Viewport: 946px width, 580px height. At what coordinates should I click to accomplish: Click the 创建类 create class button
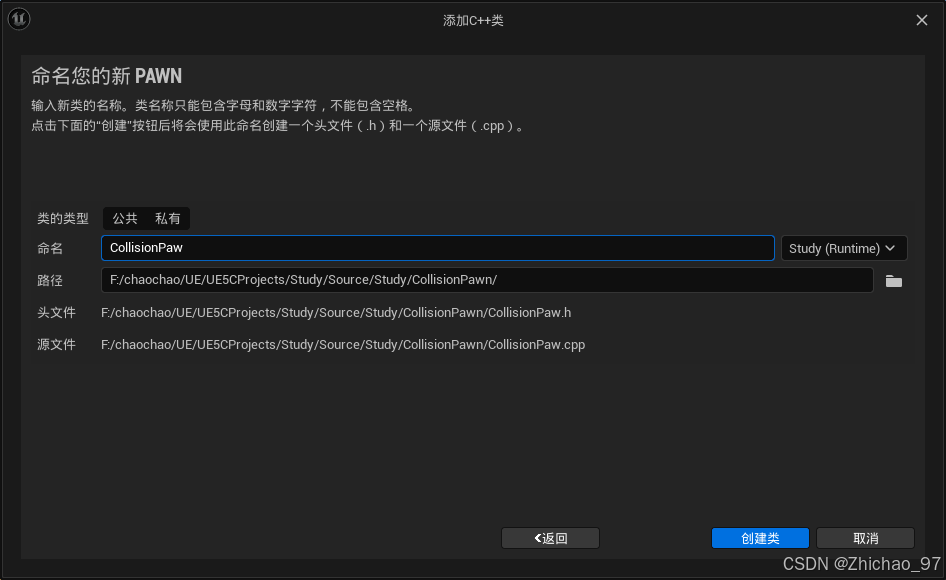pyautogui.click(x=760, y=538)
